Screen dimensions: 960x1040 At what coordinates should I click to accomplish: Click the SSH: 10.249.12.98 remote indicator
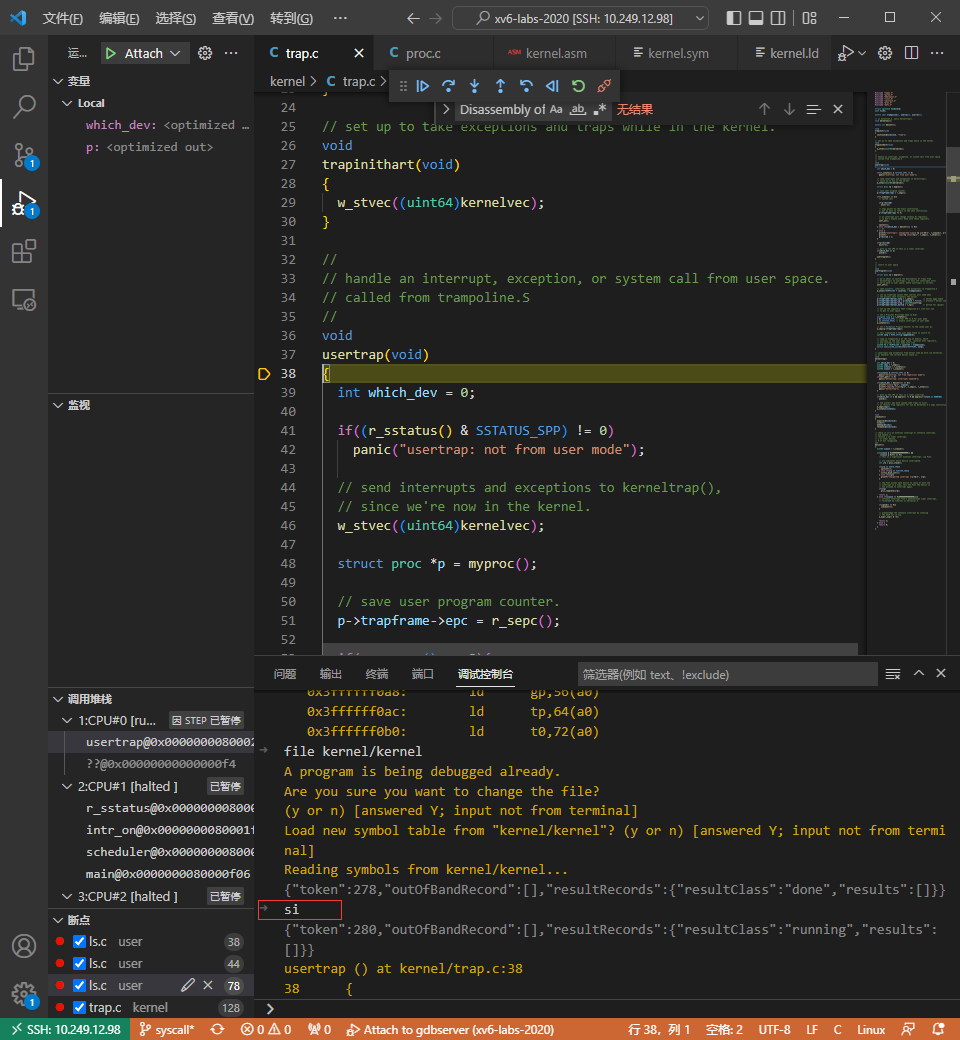[x=64, y=1029]
